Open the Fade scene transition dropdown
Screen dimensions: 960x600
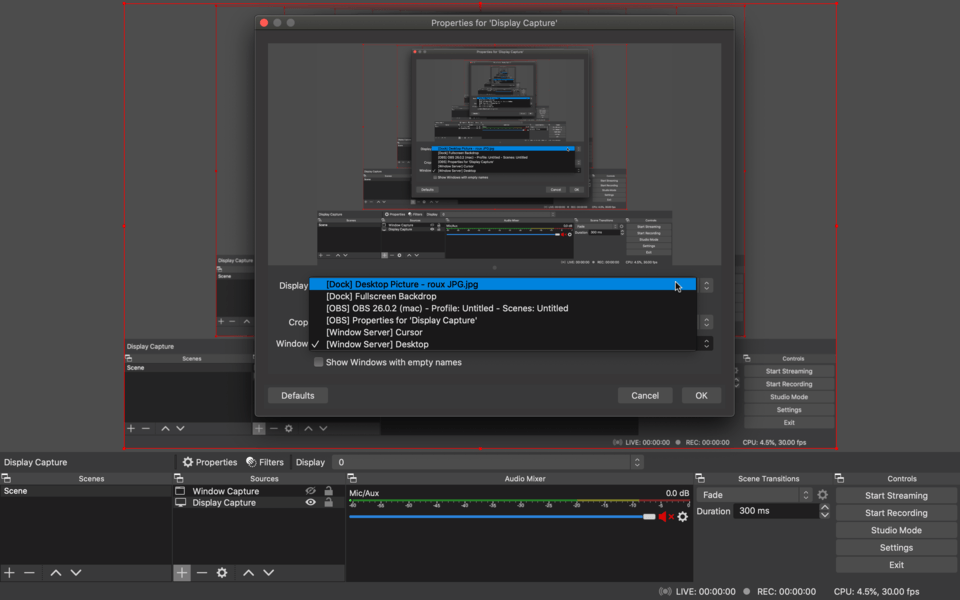(756, 495)
